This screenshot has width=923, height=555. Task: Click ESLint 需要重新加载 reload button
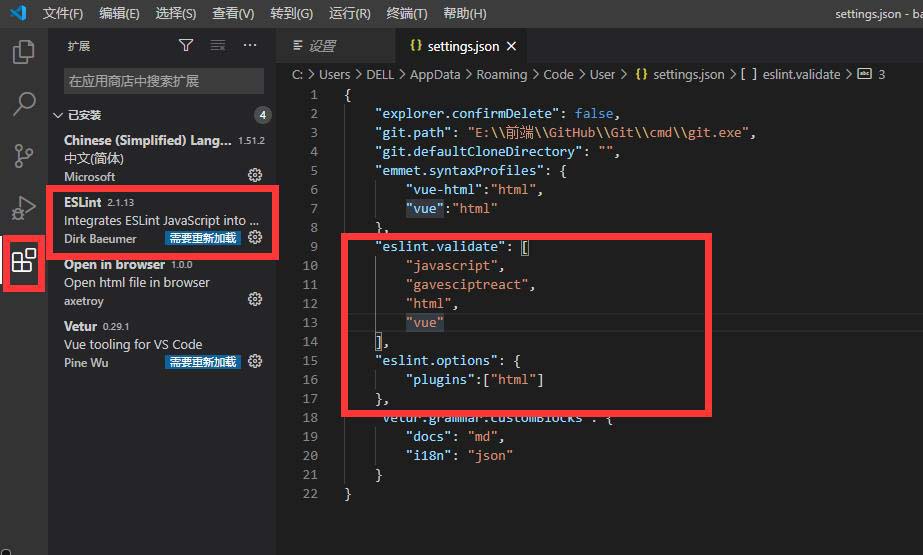(202, 238)
